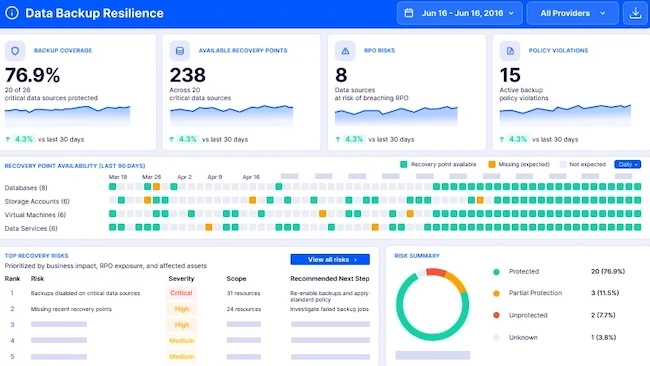Click the orange Partial Protection legend dot
Screen dimensions: 650x366
[x=496, y=293]
